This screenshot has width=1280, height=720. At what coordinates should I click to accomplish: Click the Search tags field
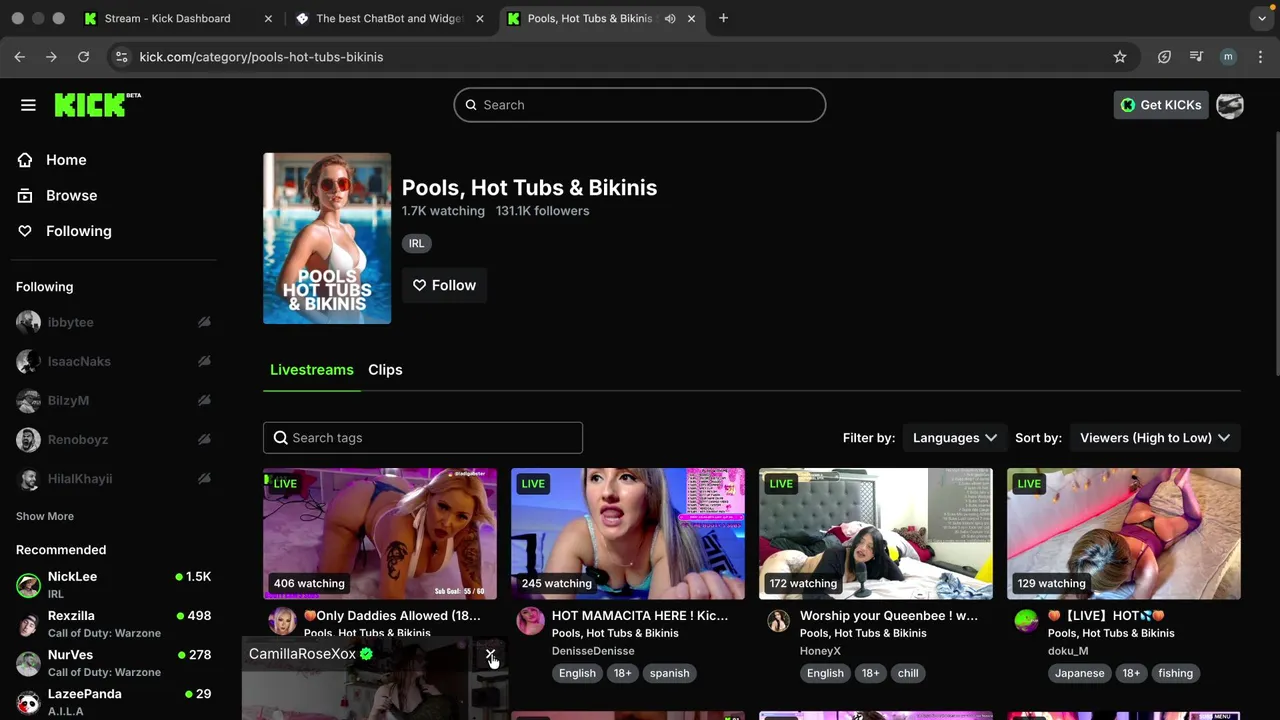(423, 438)
